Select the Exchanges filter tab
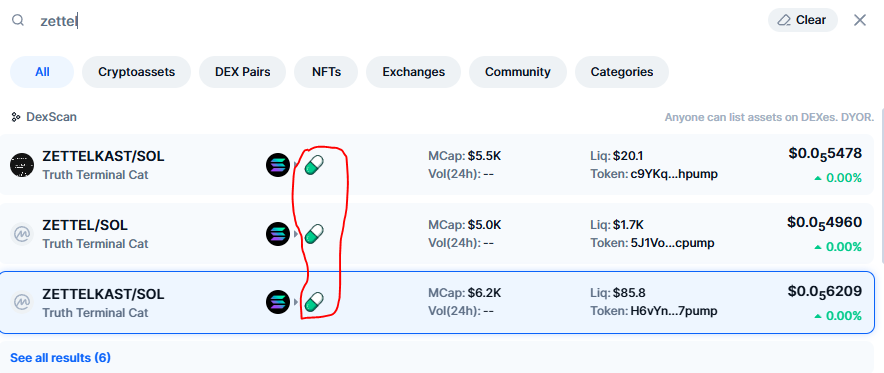The height and width of the screenshot is (373, 884). coord(413,72)
